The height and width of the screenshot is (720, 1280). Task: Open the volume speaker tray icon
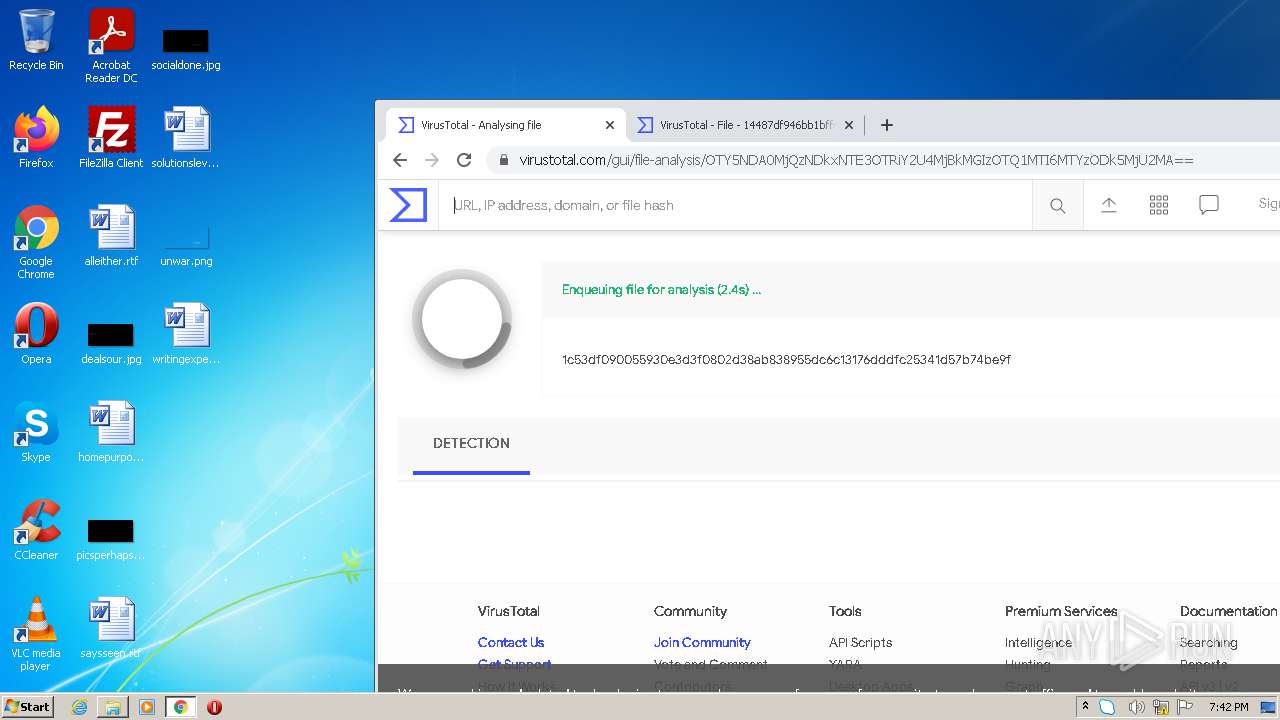click(x=1136, y=707)
